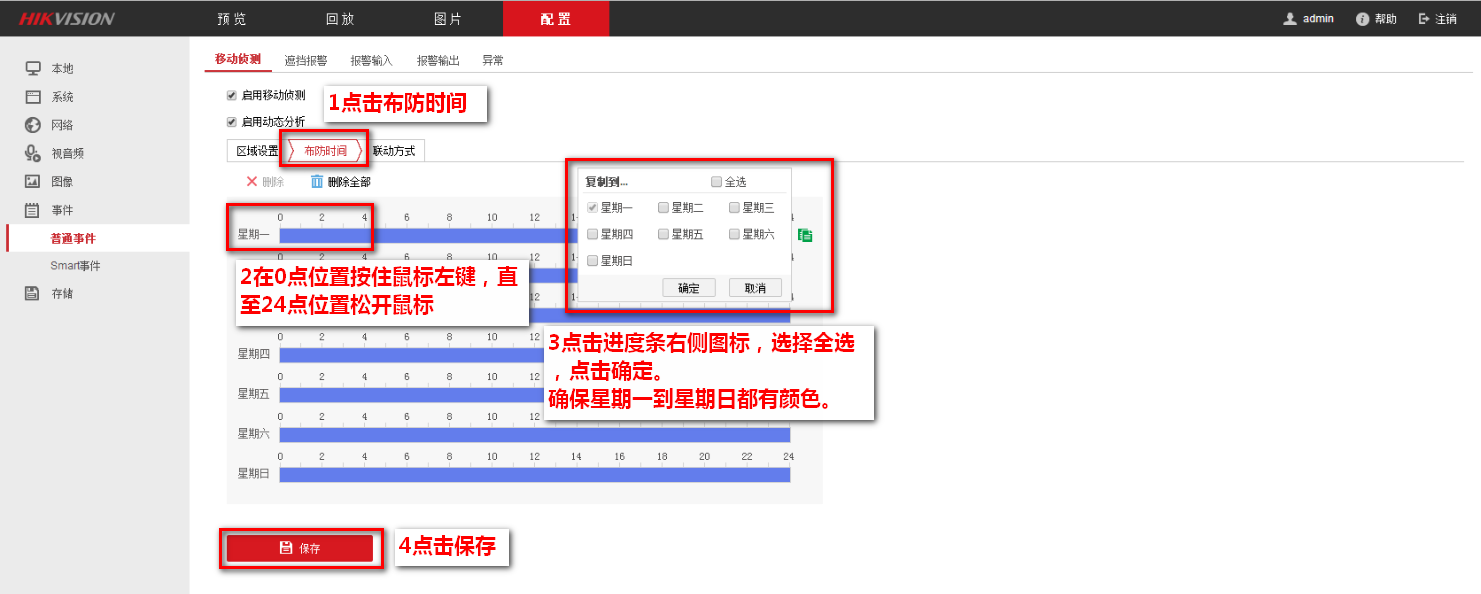Switch to 报警输入 tab
Image resolution: width=1481 pixels, height=594 pixels.
point(372,61)
